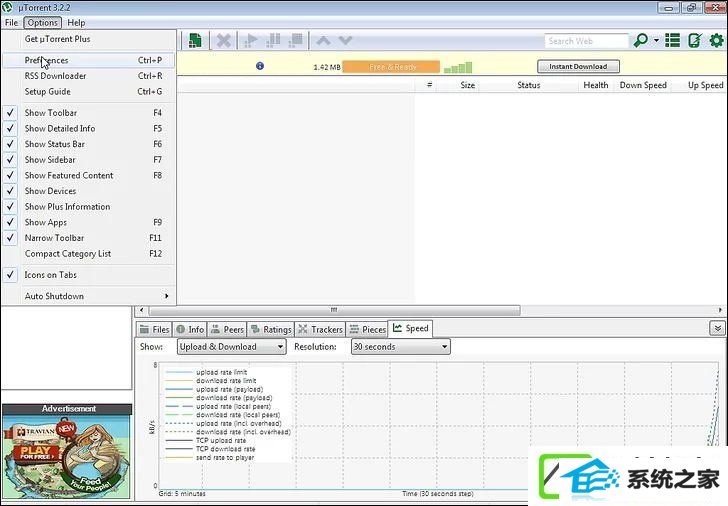Switch to the Peers tab
This screenshot has width=728, height=506.
click(227, 329)
